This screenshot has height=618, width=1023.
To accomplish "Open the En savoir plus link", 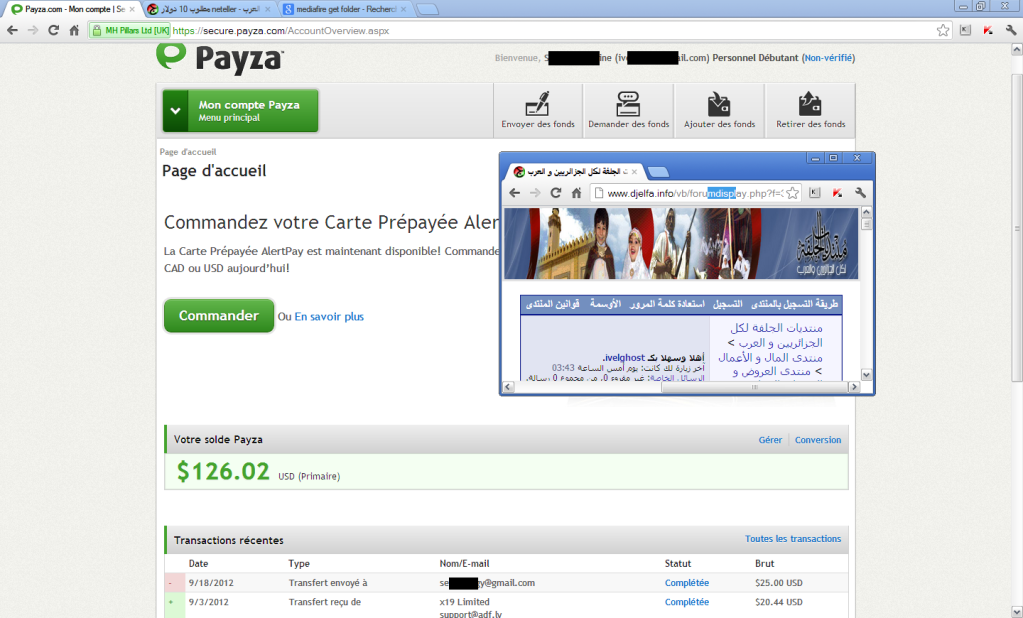I will pyautogui.click(x=329, y=317).
